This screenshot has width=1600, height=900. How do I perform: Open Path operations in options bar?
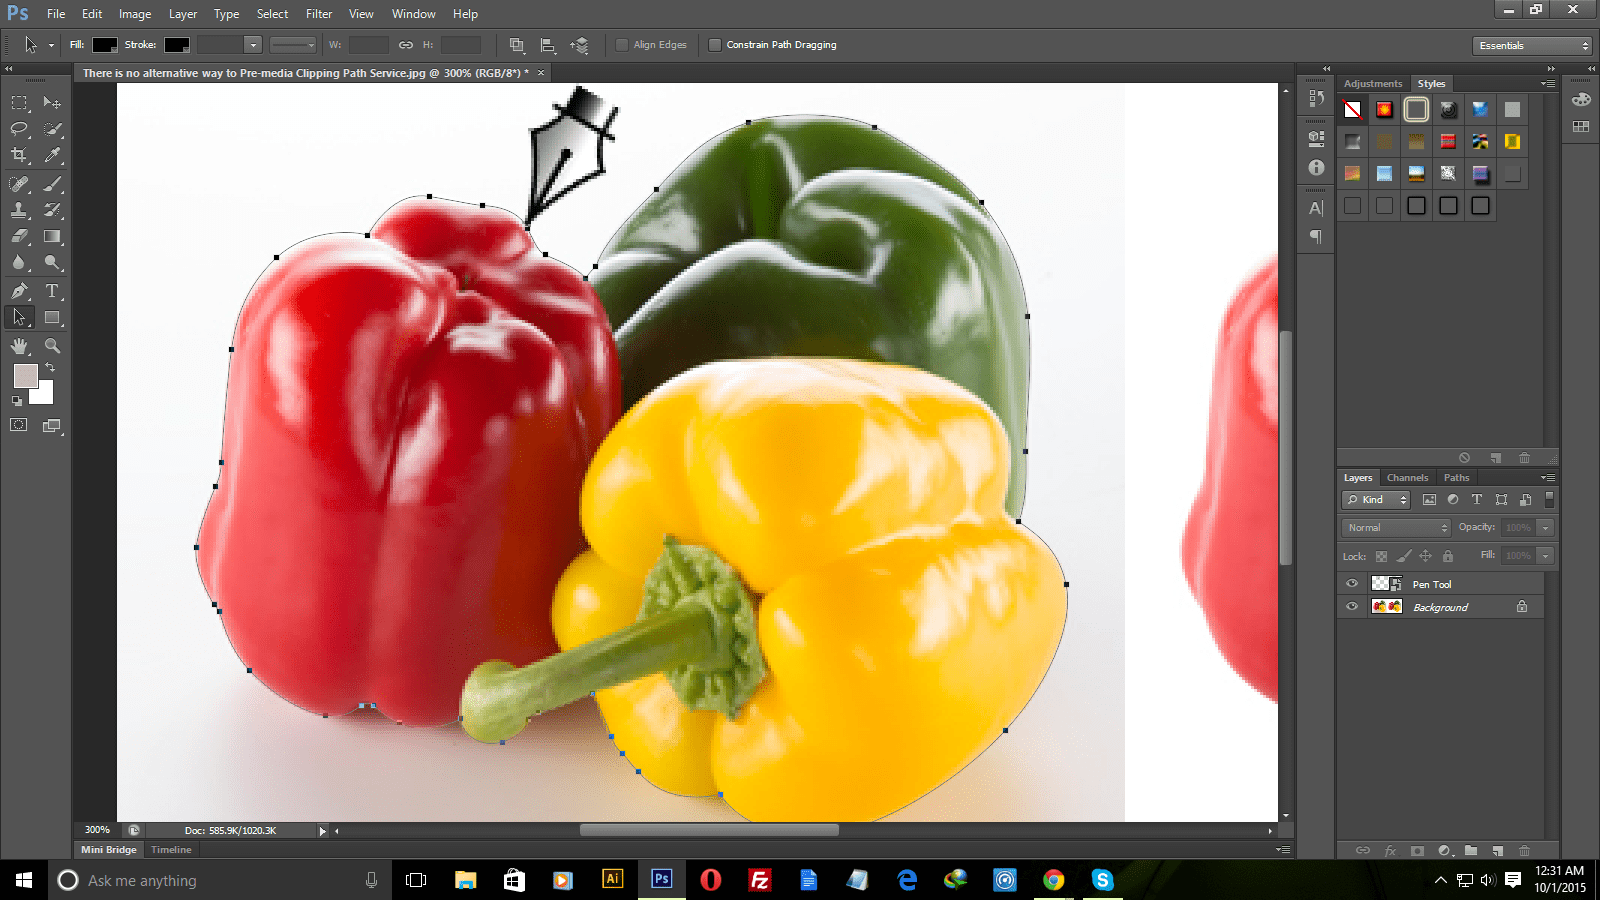(x=516, y=45)
